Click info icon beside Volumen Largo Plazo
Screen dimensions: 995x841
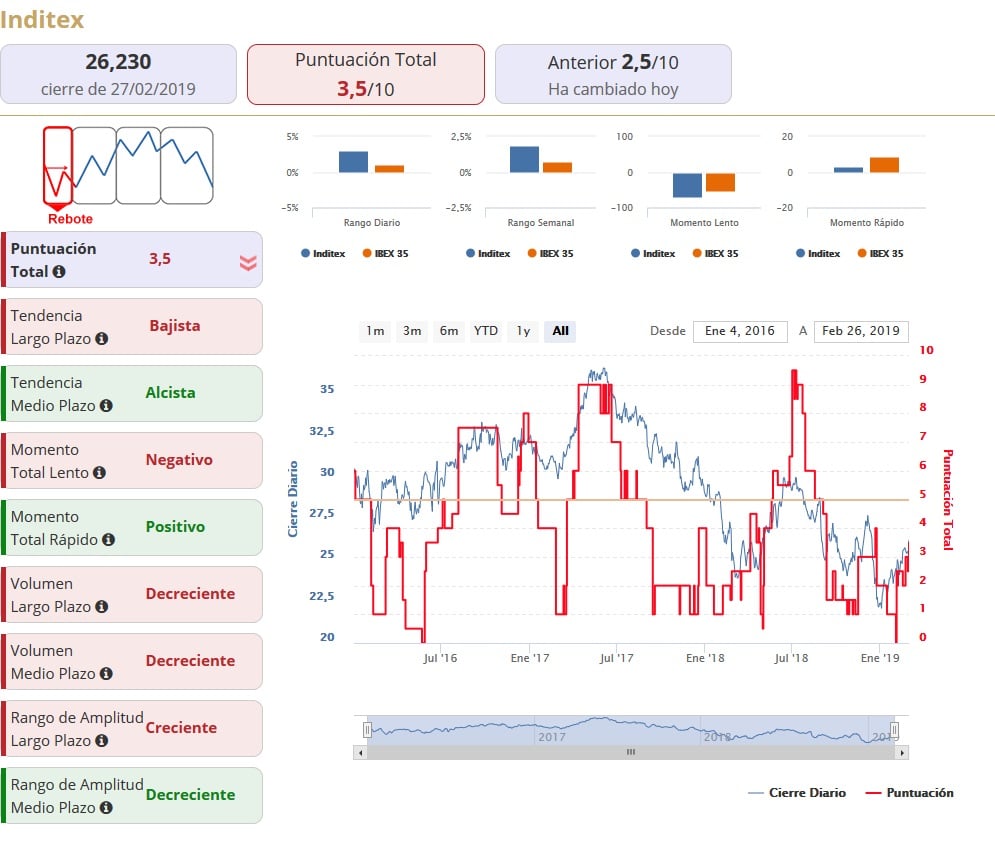point(102,607)
